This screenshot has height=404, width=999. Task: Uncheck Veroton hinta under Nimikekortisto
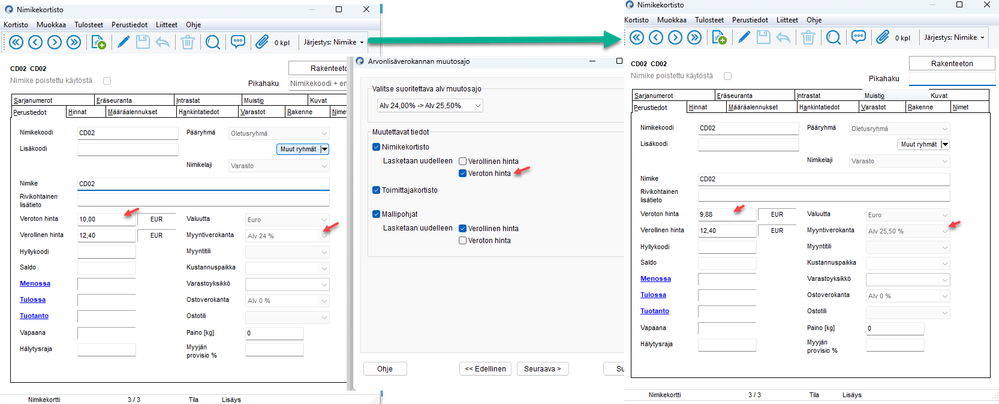(x=463, y=173)
